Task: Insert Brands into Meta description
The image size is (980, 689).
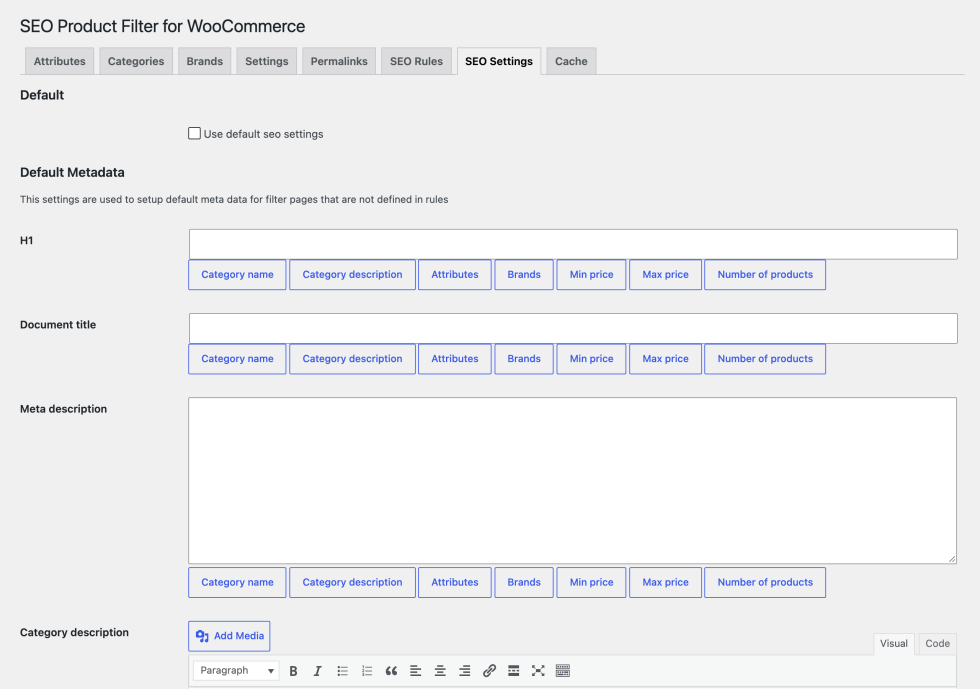Action: 524,582
